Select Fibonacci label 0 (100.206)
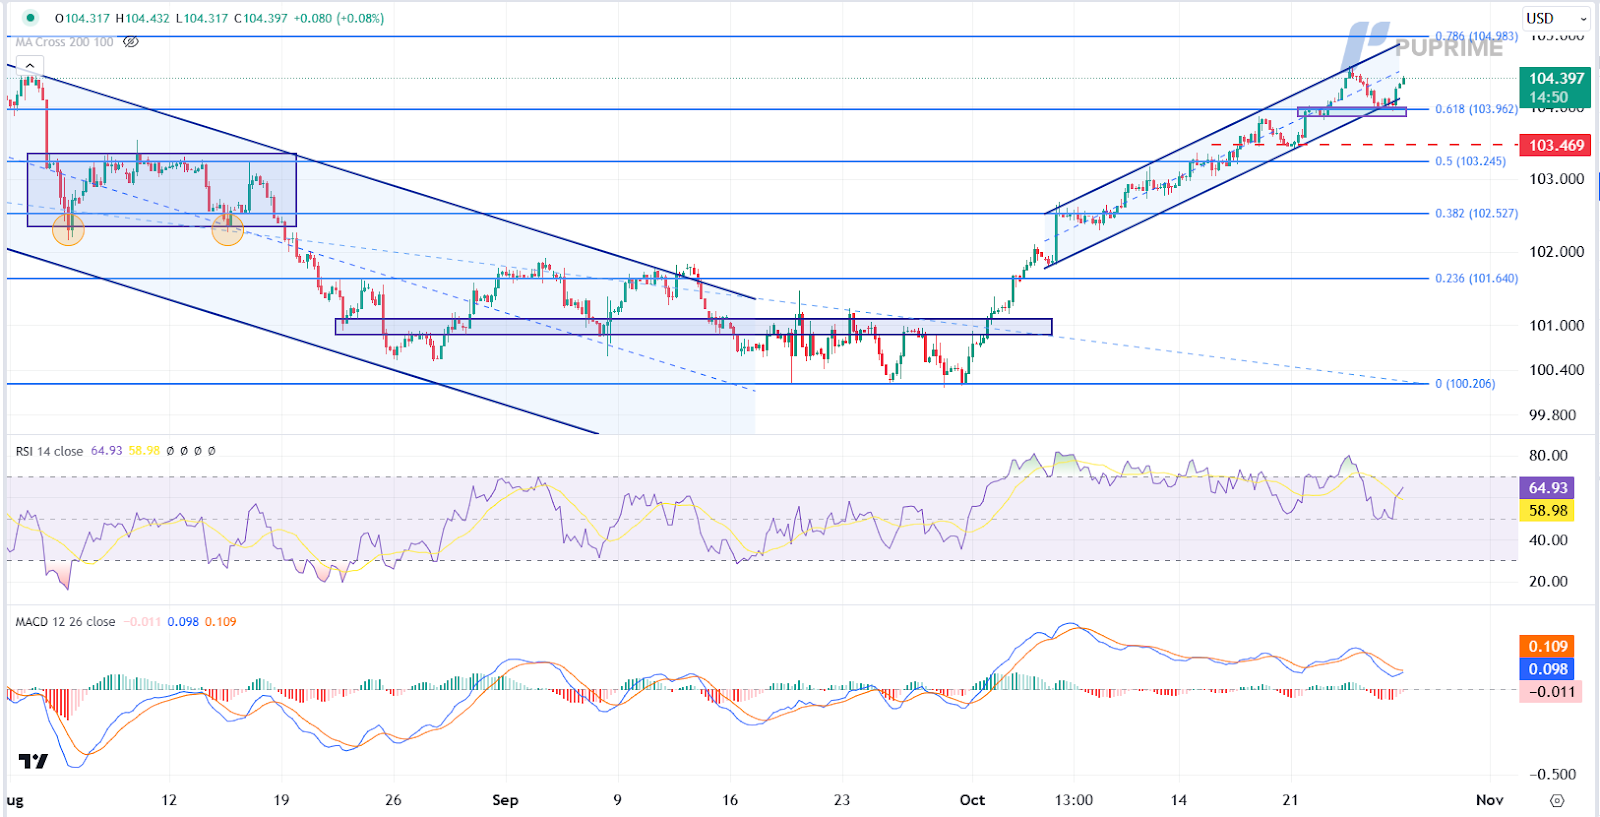Screen dimensions: 1600x817 tap(1465, 383)
